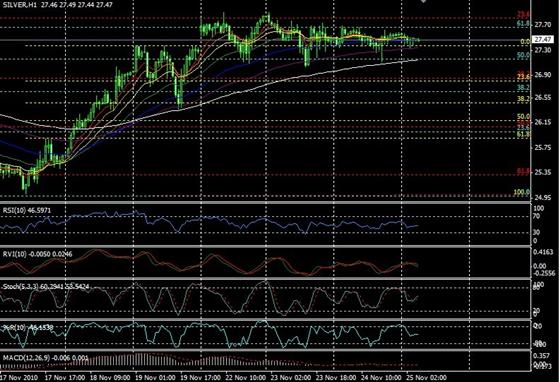Screen dimensions: 560x382
Task: Click the 22 Nov 10:00 time label
Action: [x=246, y=377]
